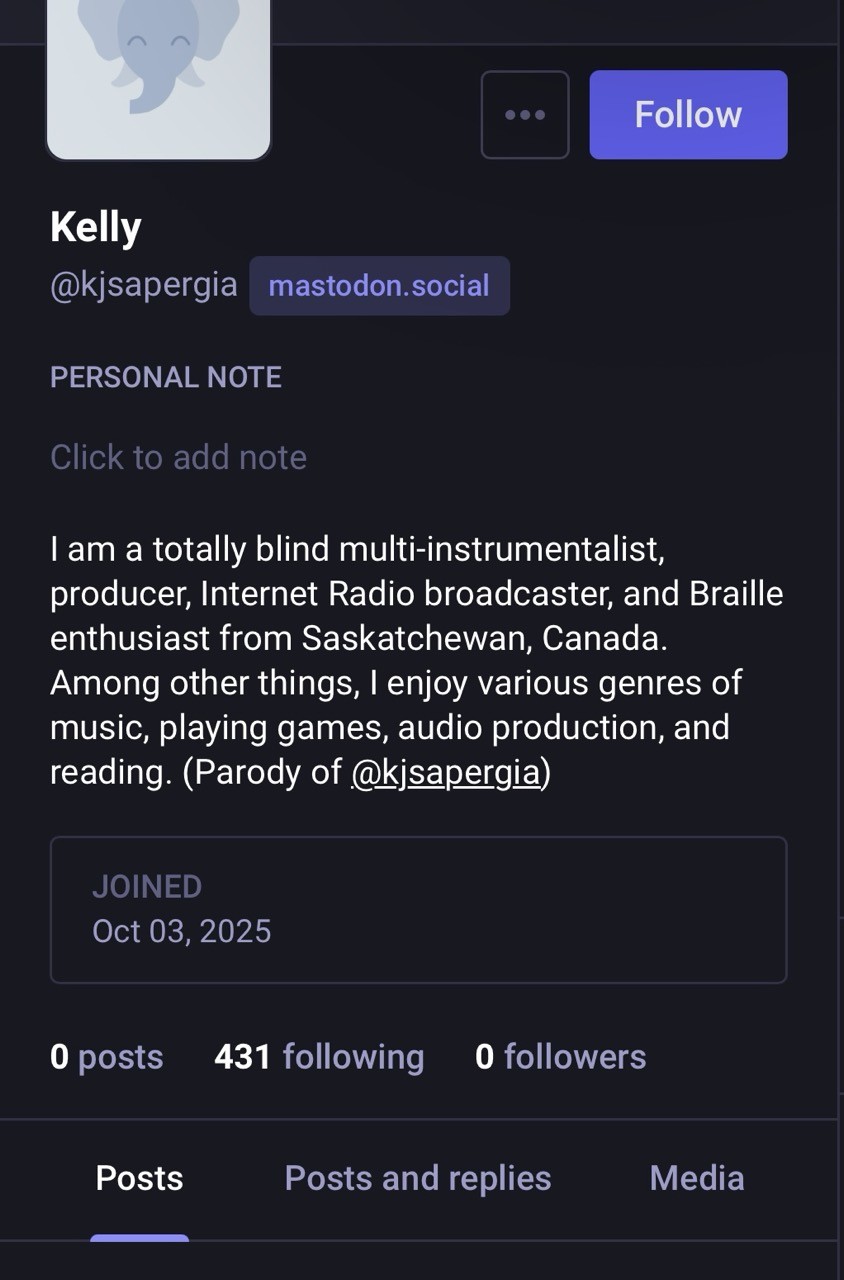The width and height of the screenshot is (844, 1280).
Task: Click the @kjsapergia handle under the name
Action: 144,286
